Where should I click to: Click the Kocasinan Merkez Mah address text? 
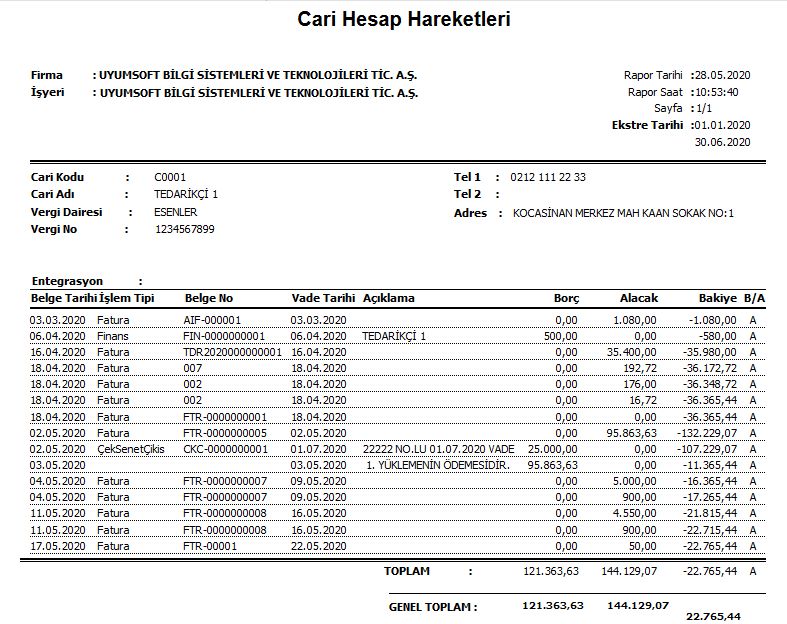pos(623,213)
